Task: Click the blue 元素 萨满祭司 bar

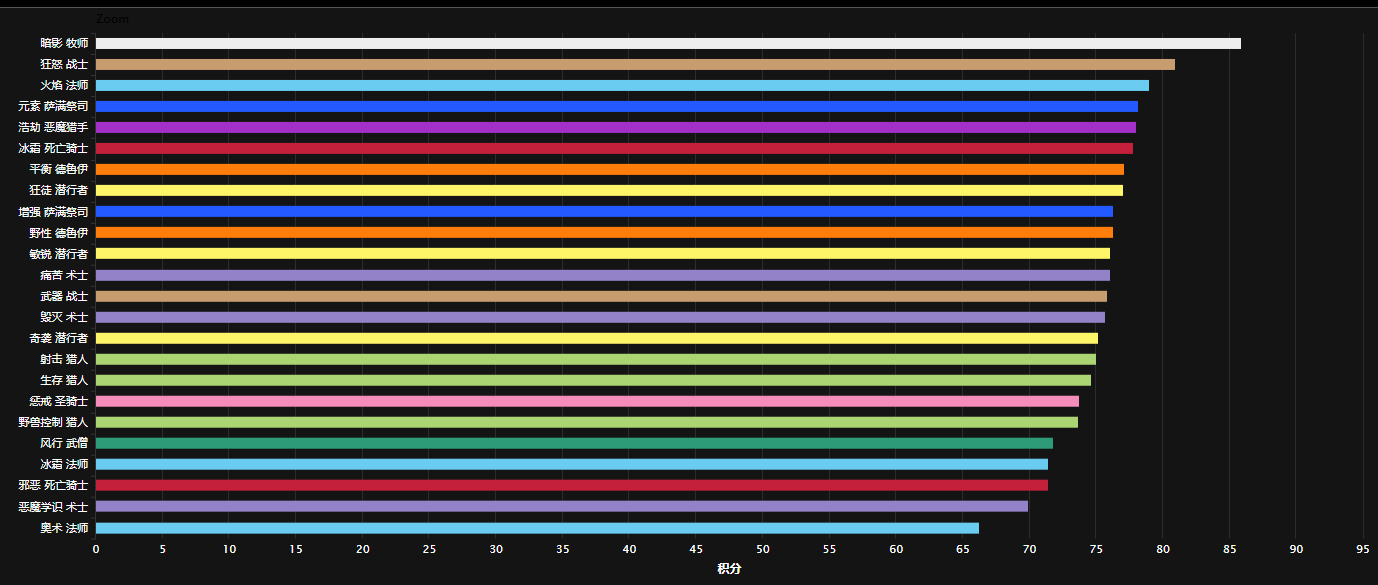Action: 616,106
